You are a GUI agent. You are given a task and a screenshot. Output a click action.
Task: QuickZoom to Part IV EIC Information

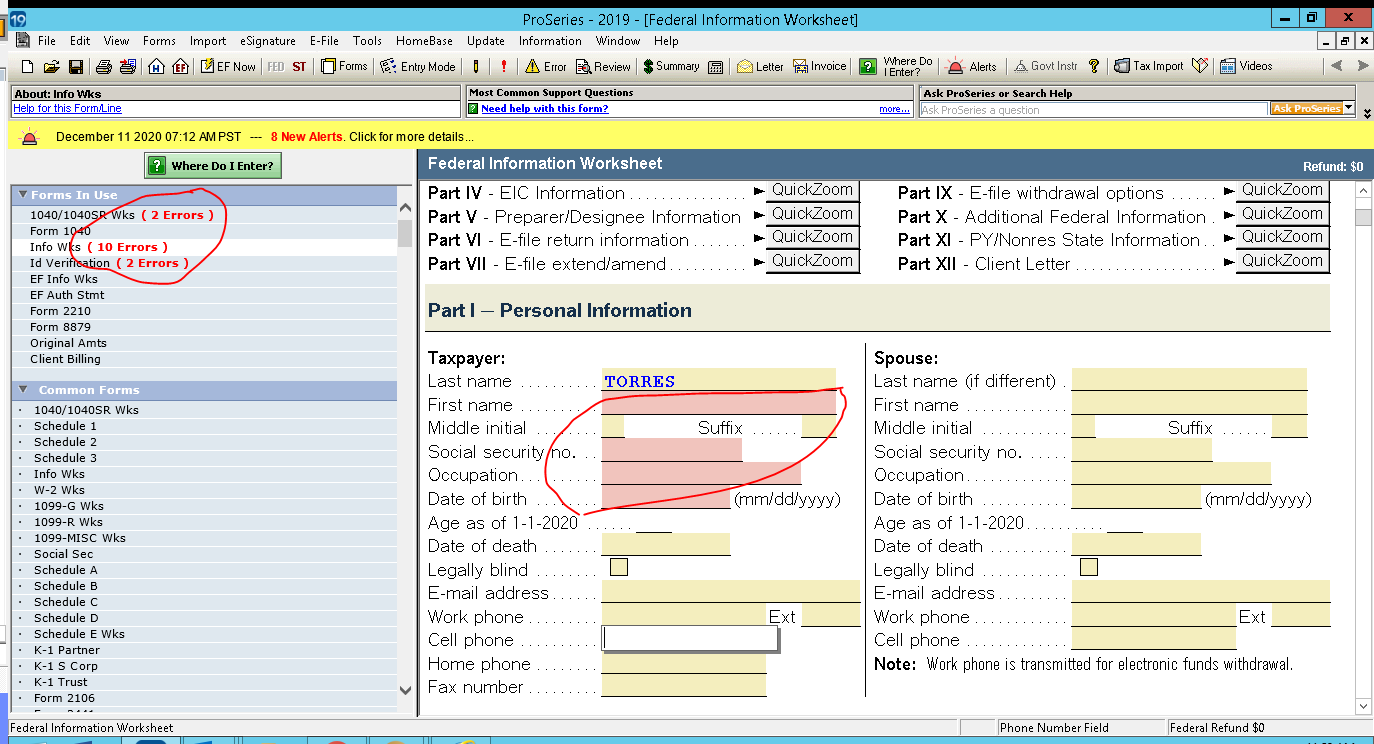tap(812, 191)
